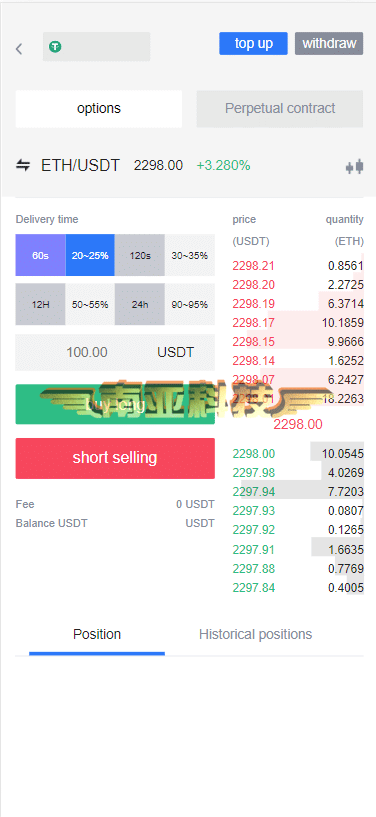Select the 60s delivery time

pos(40,255)
